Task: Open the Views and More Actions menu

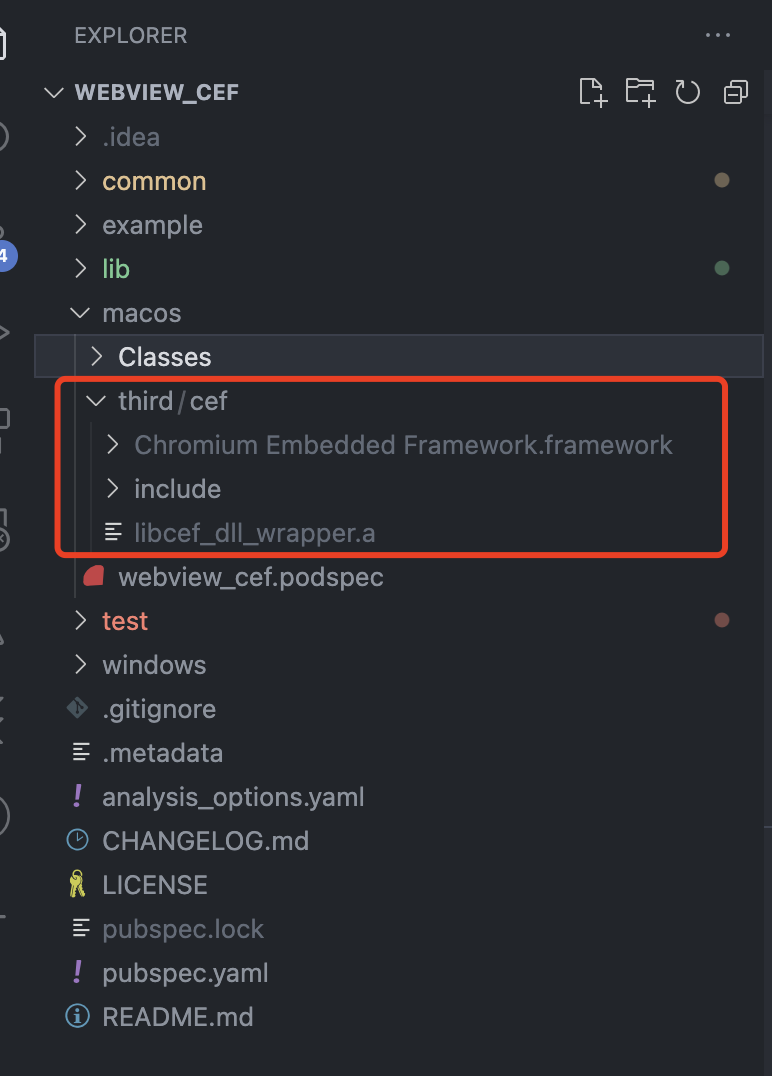Action: tap(719, 35)
